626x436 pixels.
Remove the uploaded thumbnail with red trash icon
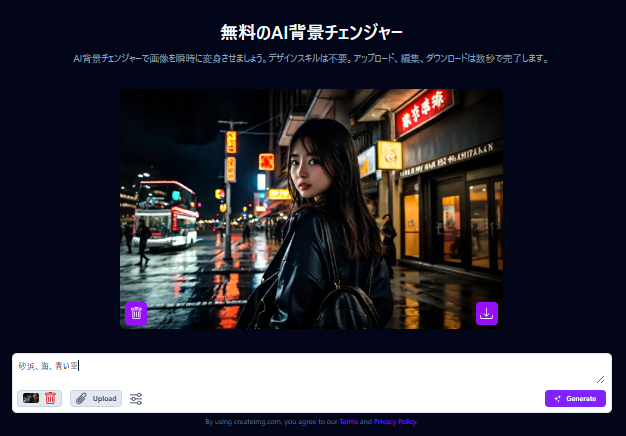(x=50, y=398)
